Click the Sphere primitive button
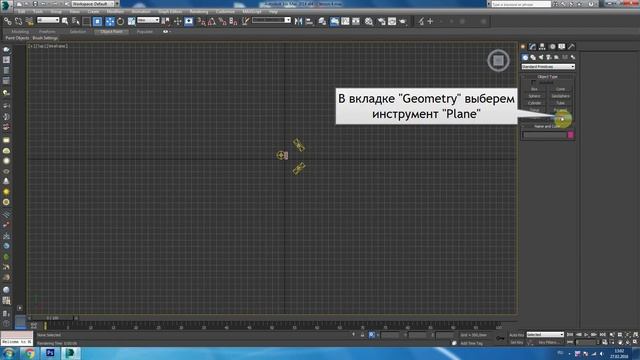640x360 pixels. [x=534, y=96]
